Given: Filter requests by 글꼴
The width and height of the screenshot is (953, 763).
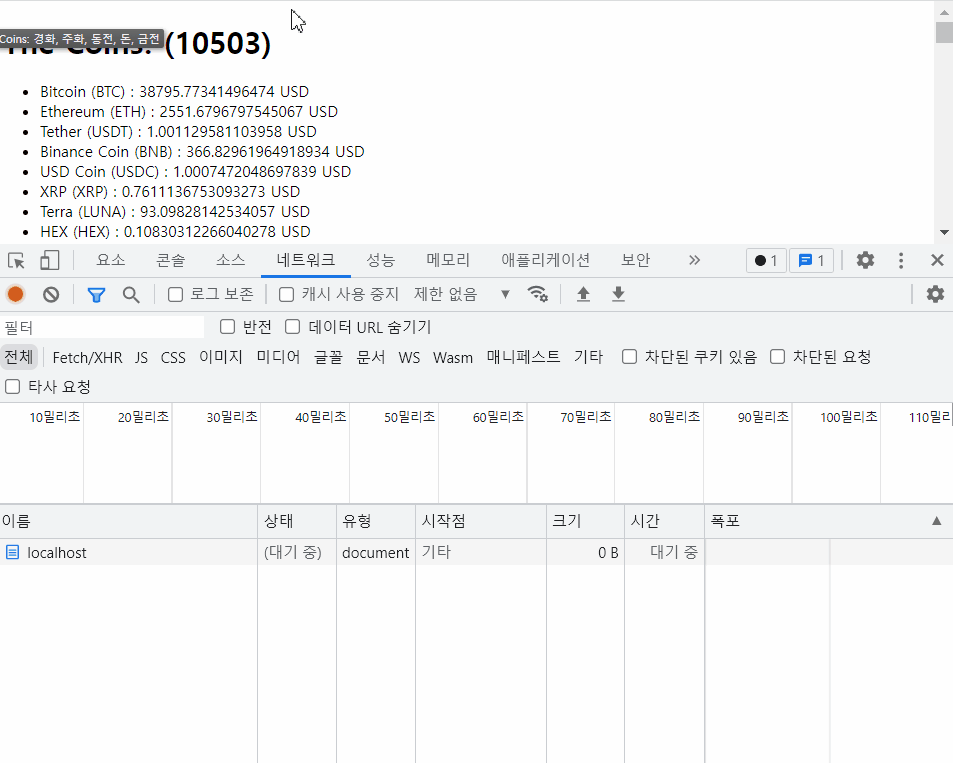Looking at the screenshot, I should [328, 357].
